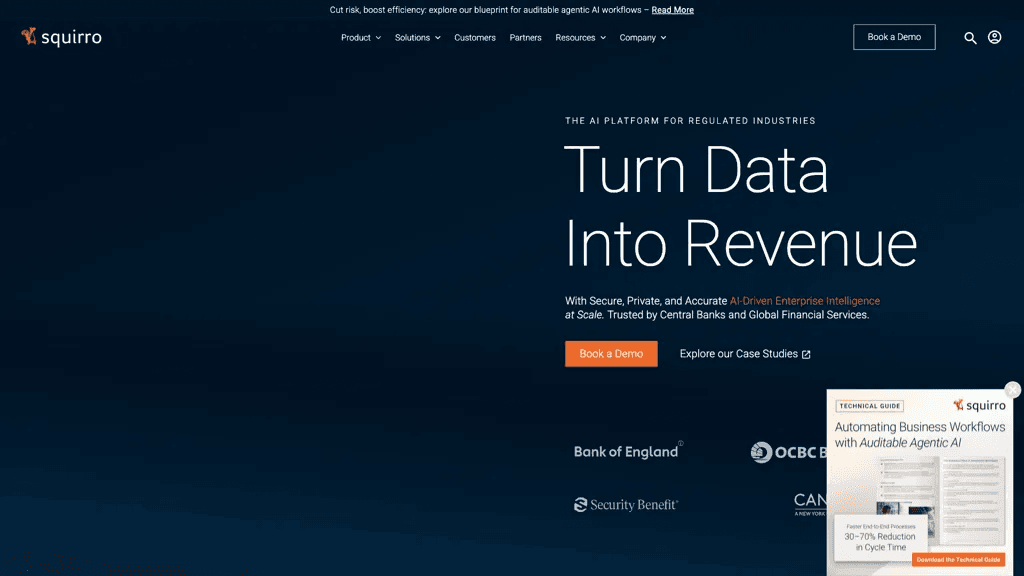Open the search icon in header
The height and width of the screenshot is (576, 1024).
click(x=970, y=38)
